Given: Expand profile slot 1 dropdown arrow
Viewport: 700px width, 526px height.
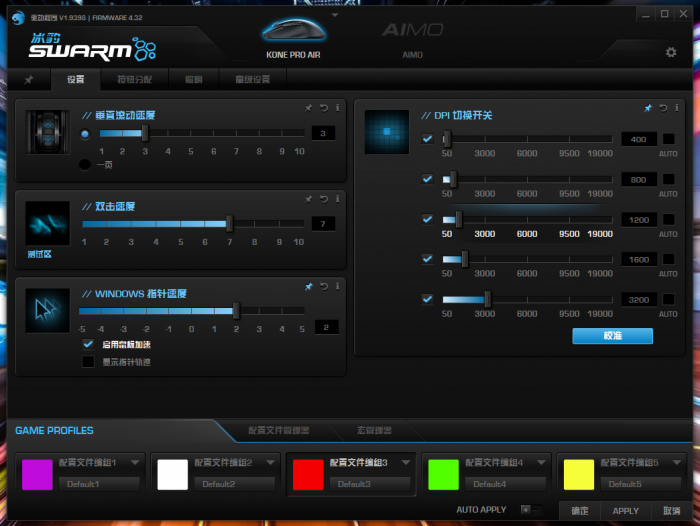Looking at the screenshot, I should (136, 463).
